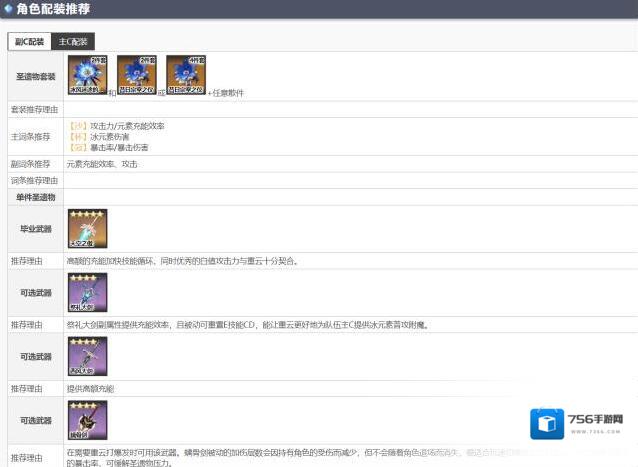
Task: Click the 提供高额充能 recommendation text
Action: [91, 388]
